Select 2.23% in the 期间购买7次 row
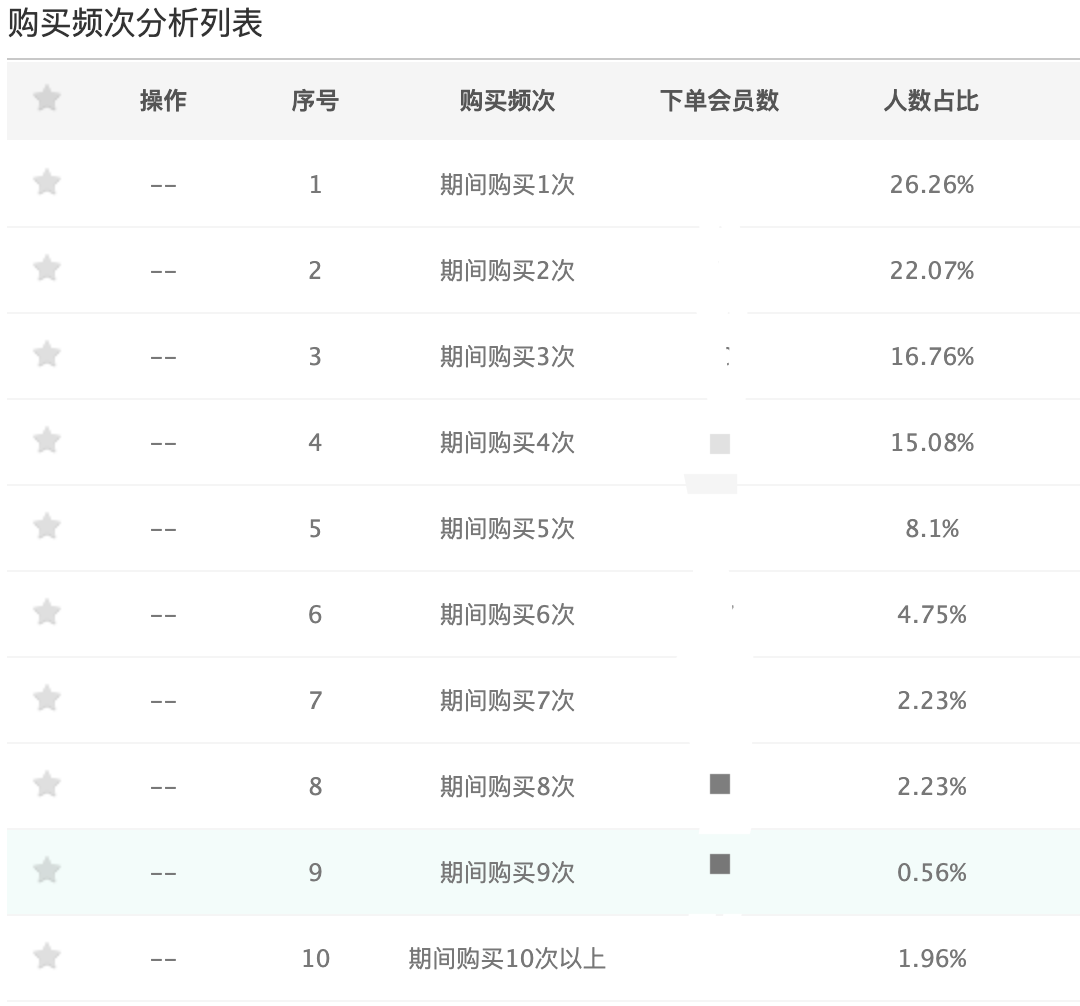The height and width of the screenshot is (1006, 1080). 932,700
